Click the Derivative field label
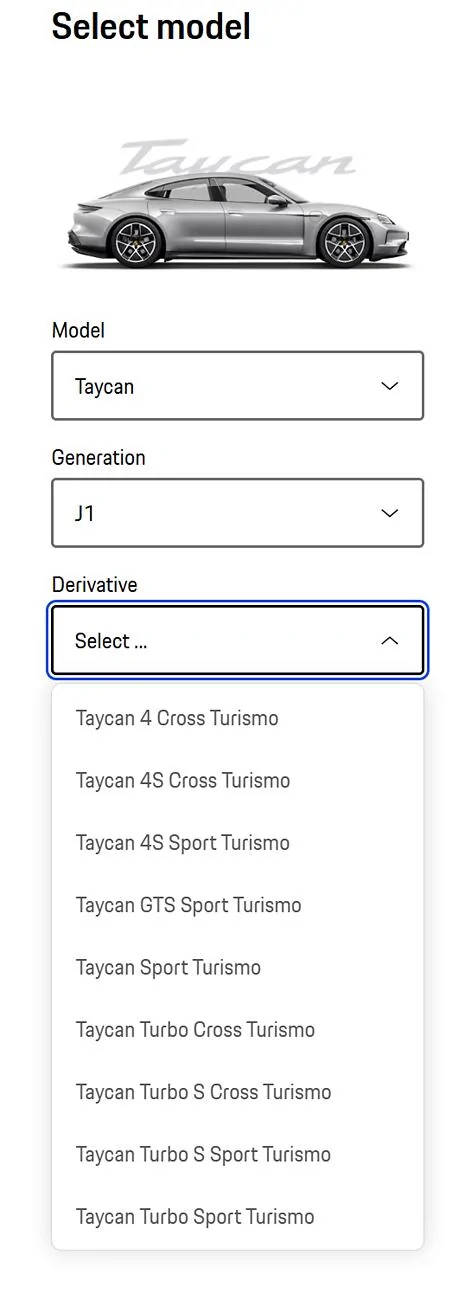This screenshot has height=1300, width=465. pos(95,585)
